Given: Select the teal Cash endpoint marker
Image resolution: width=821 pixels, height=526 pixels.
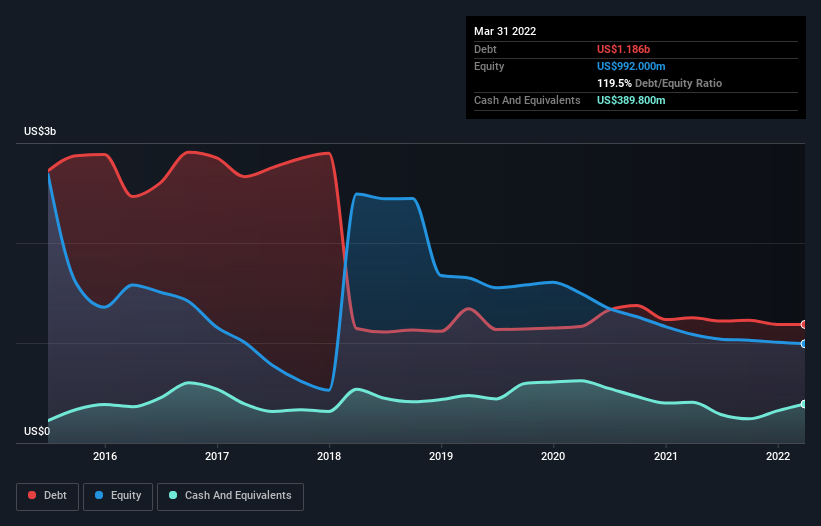Looking at the screenshot, I should tap(804, 404).
